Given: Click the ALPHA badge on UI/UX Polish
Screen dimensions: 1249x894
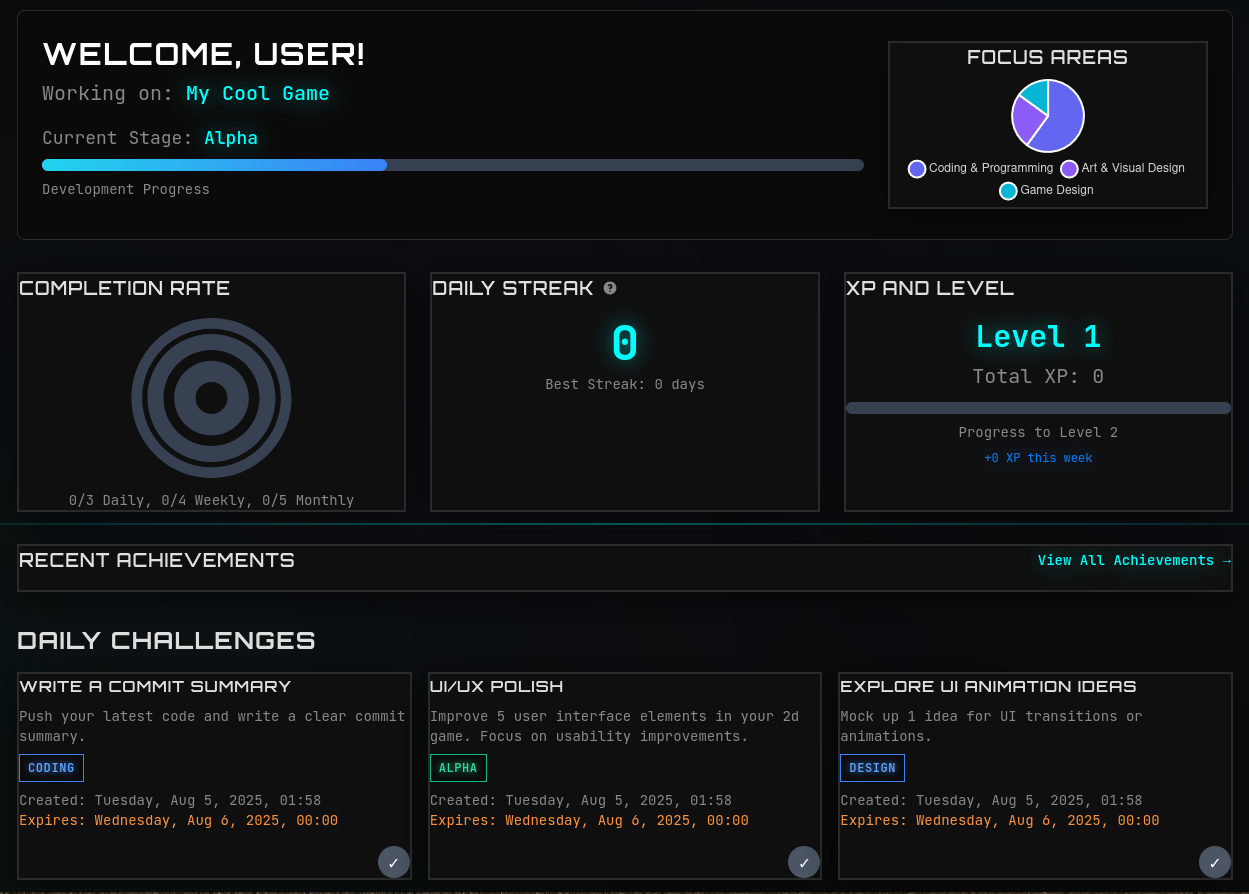Looking at the screenshot, I should click(x=458, y=767).
